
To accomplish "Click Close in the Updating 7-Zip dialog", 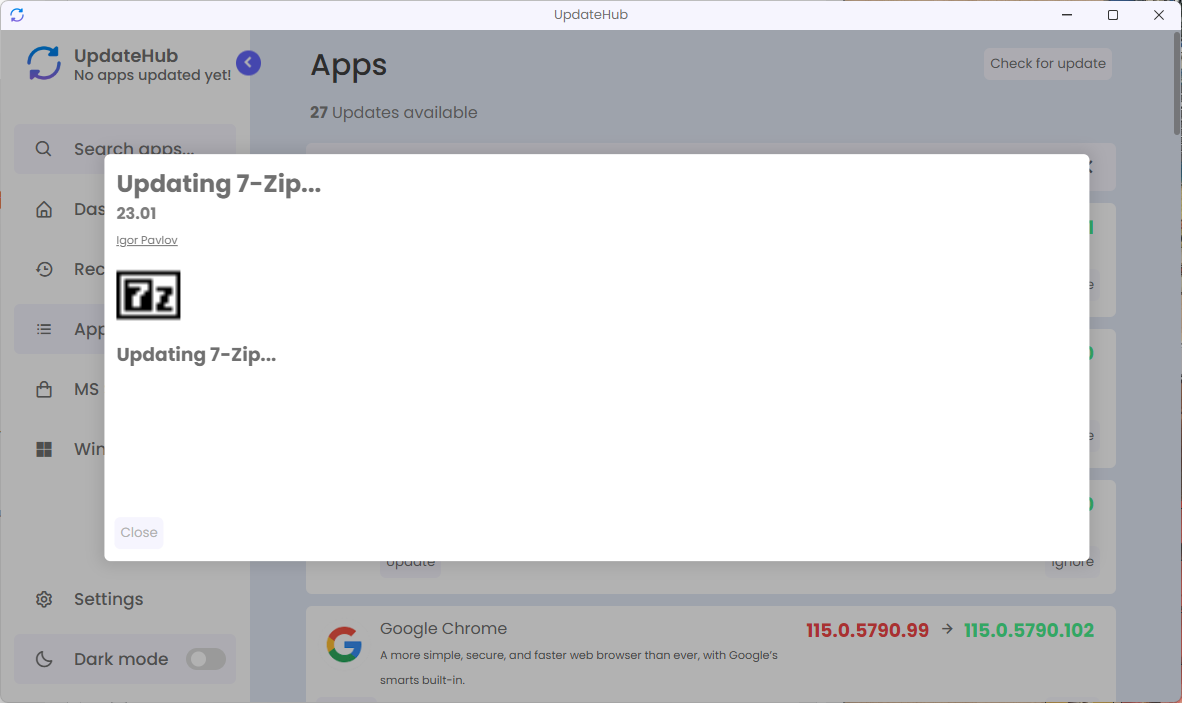I will coord(139,533).
